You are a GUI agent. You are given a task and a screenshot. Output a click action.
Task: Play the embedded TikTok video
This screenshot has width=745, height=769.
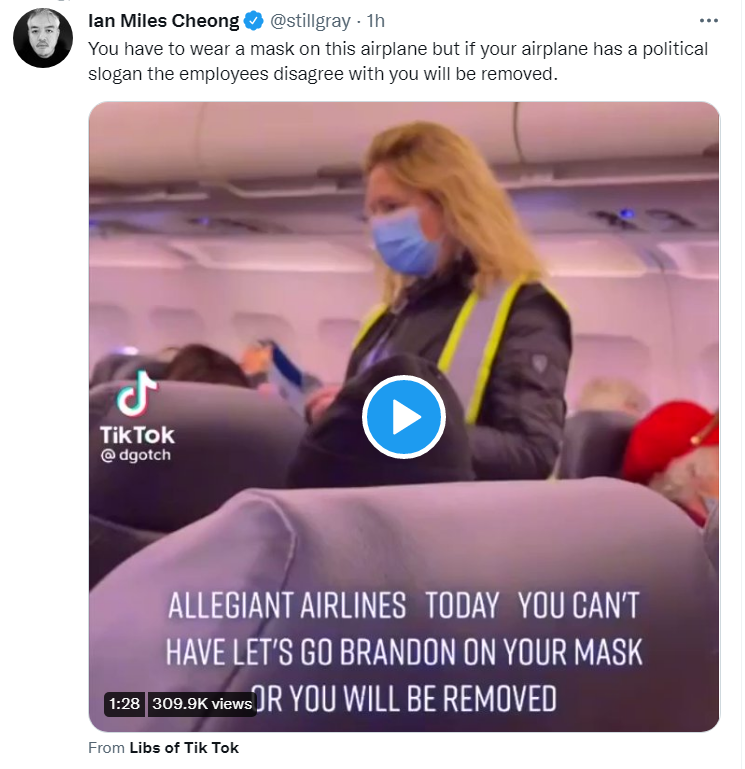pyautogui.click(x=403, y=417)
